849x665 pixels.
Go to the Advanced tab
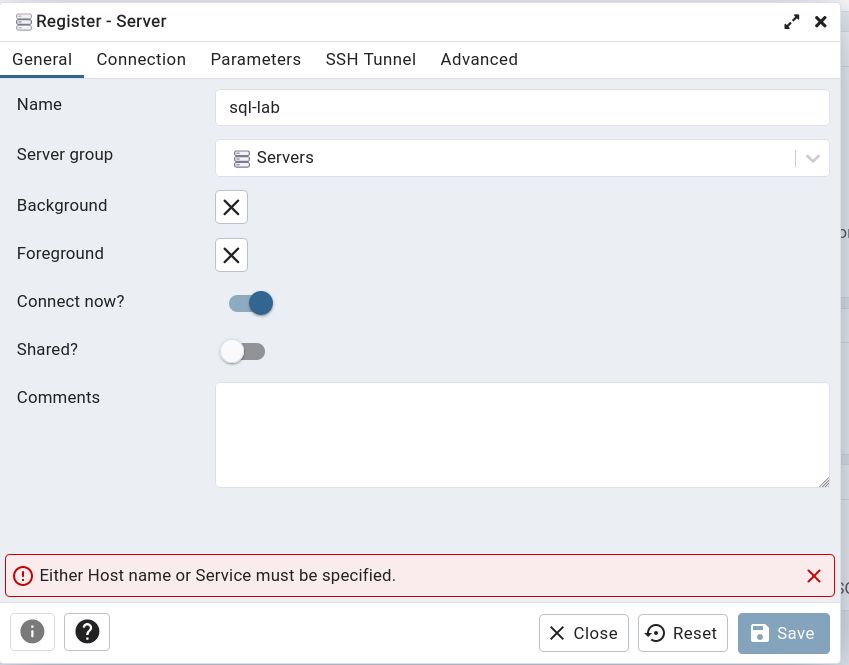479,59
